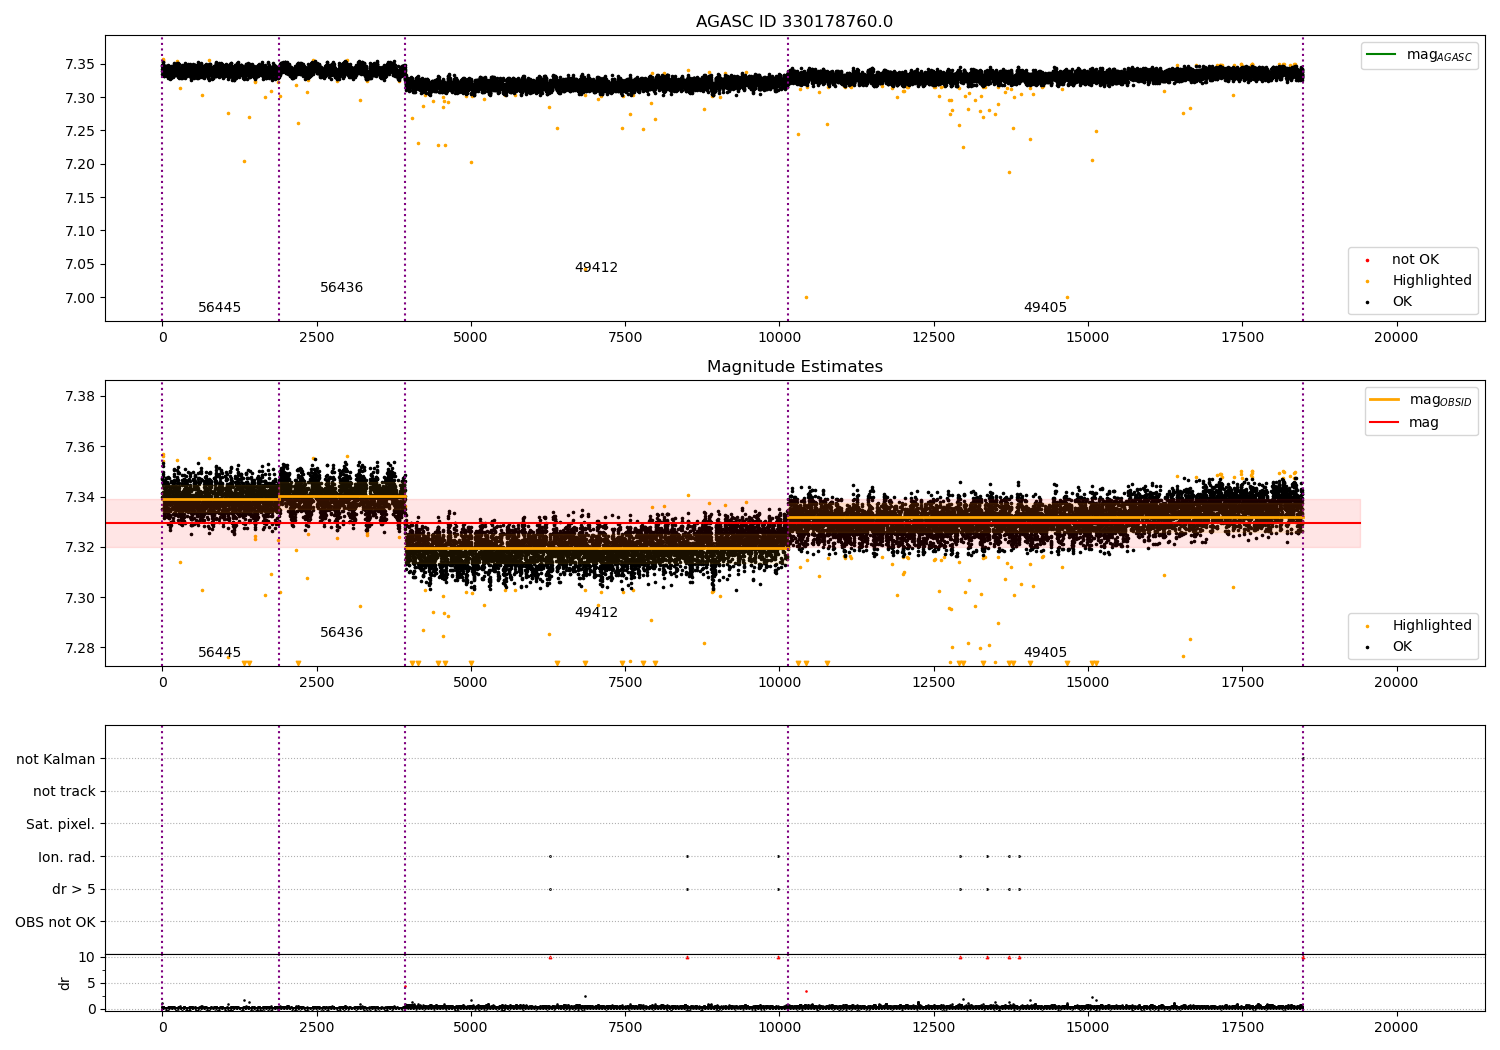Click the 'not Kalman' row label
The image size is (1500, 1050).
pos(56,759)
